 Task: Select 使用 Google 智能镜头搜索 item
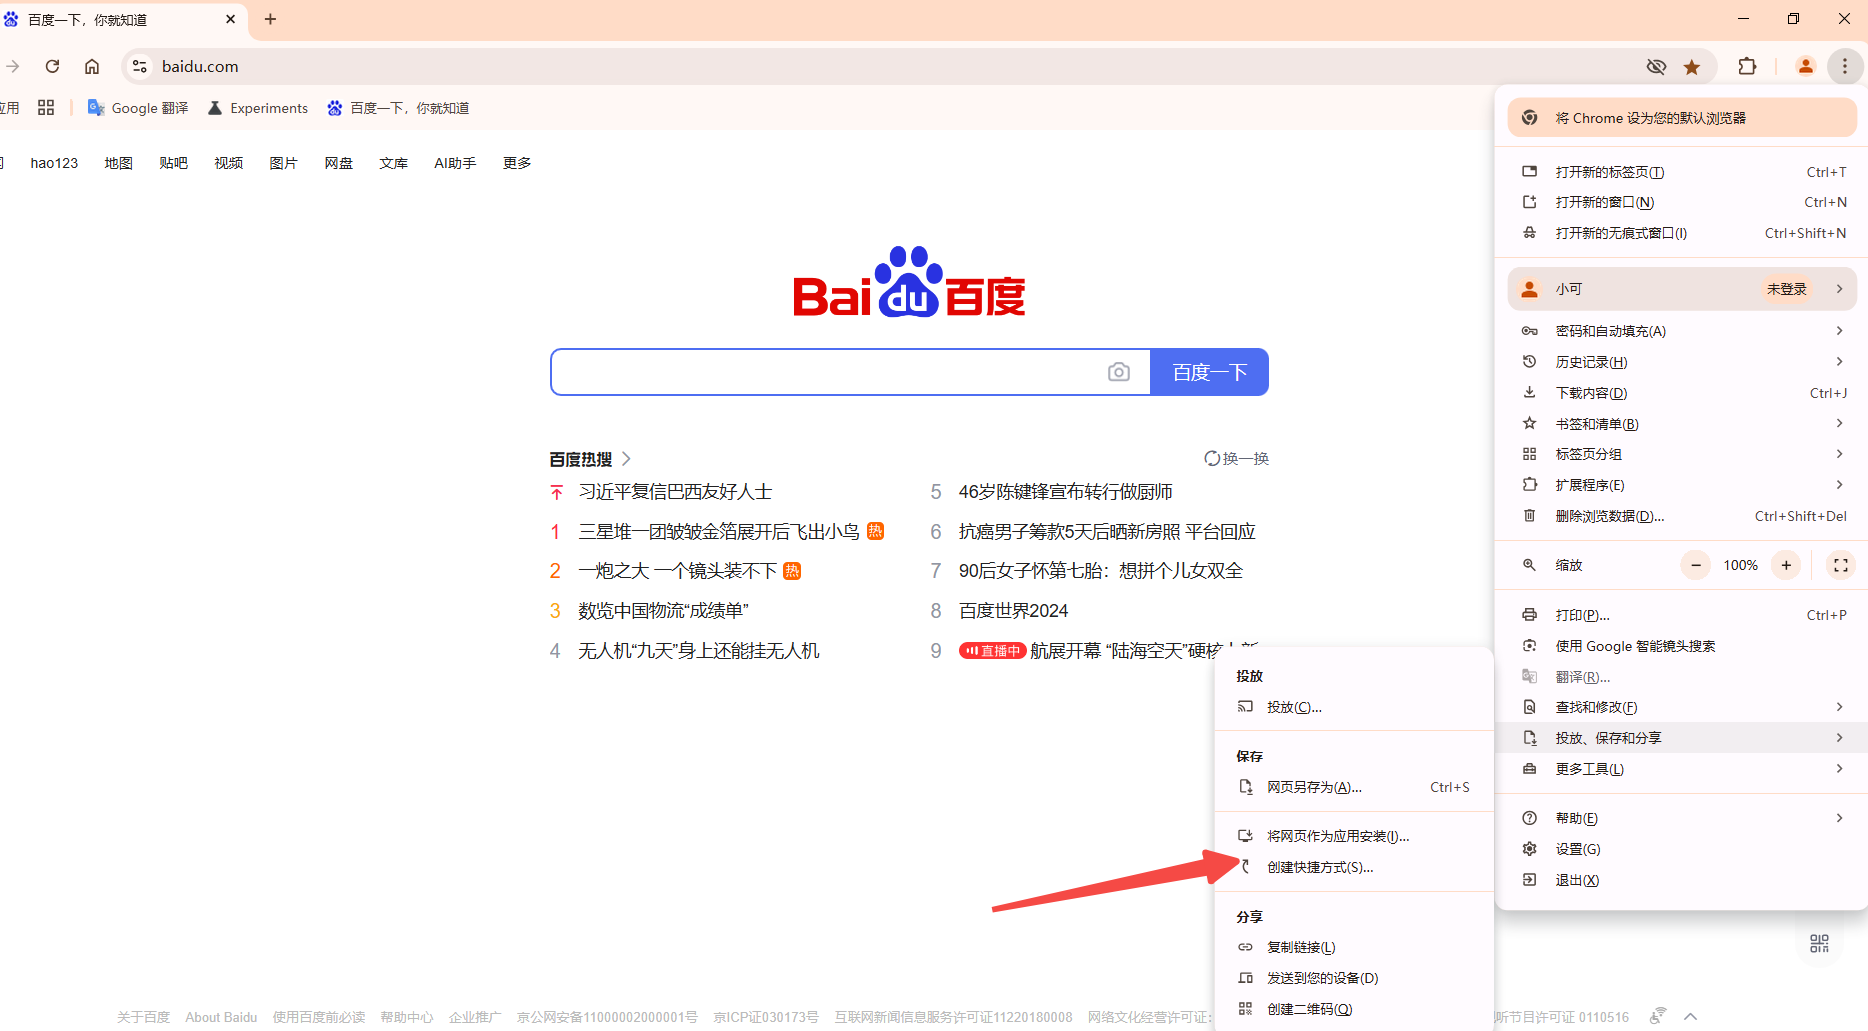click(x=1682, y=646)
